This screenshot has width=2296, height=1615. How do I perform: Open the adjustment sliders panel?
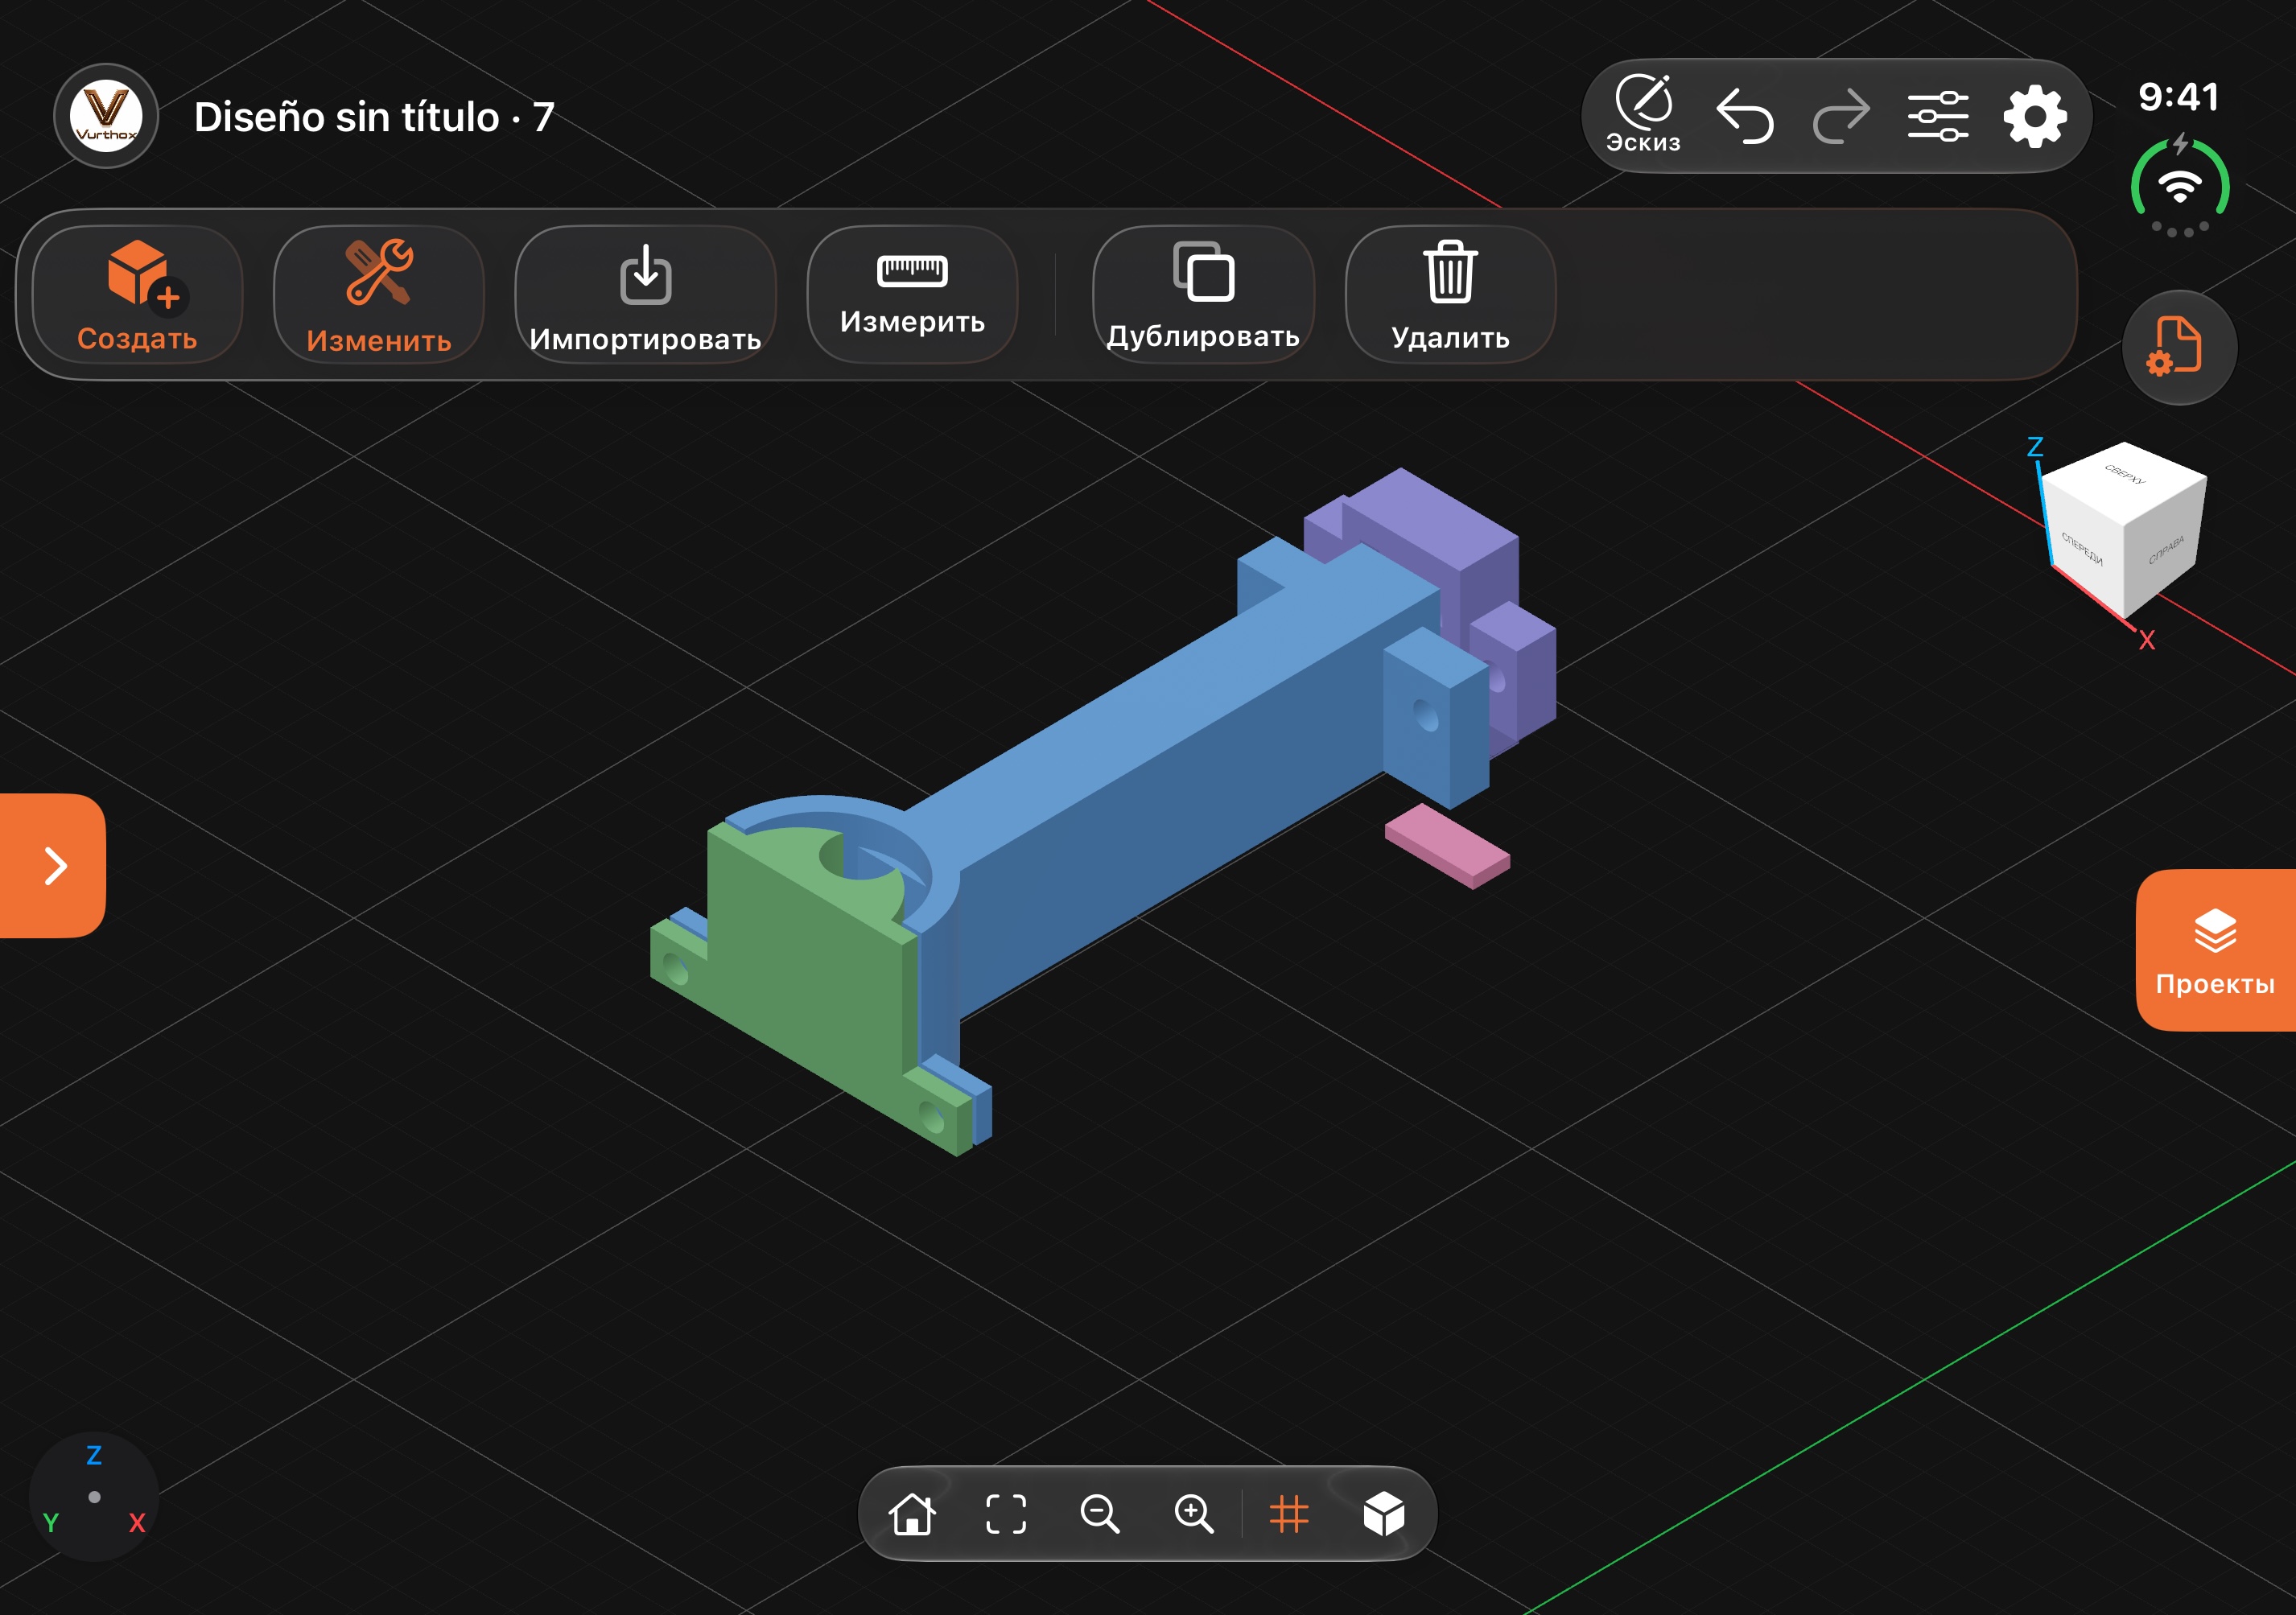click(1937, 116)
